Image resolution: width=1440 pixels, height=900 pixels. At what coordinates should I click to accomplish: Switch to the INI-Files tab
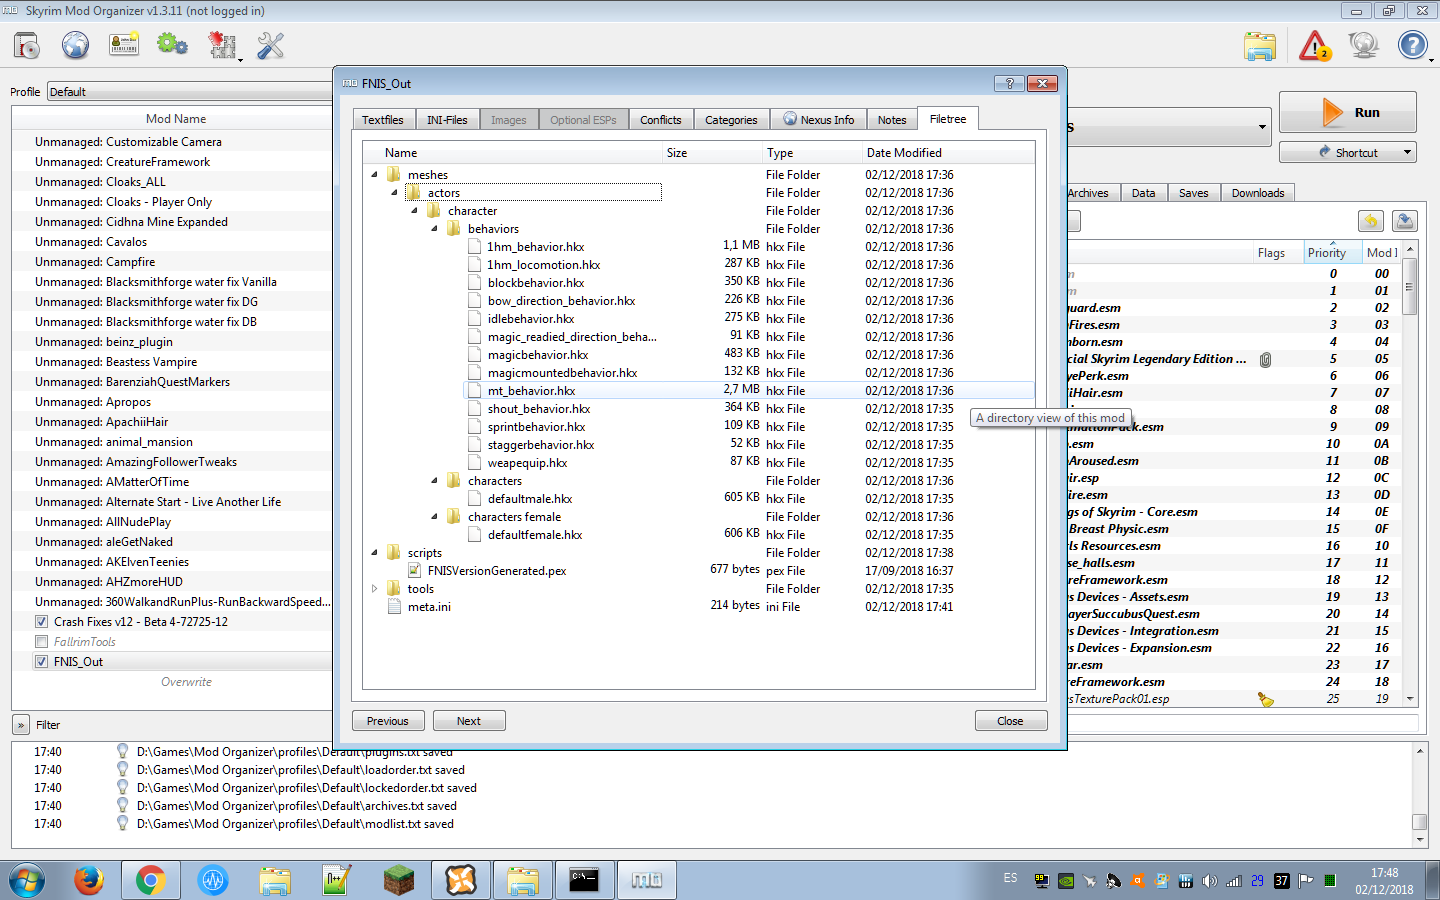pos(447,120)
